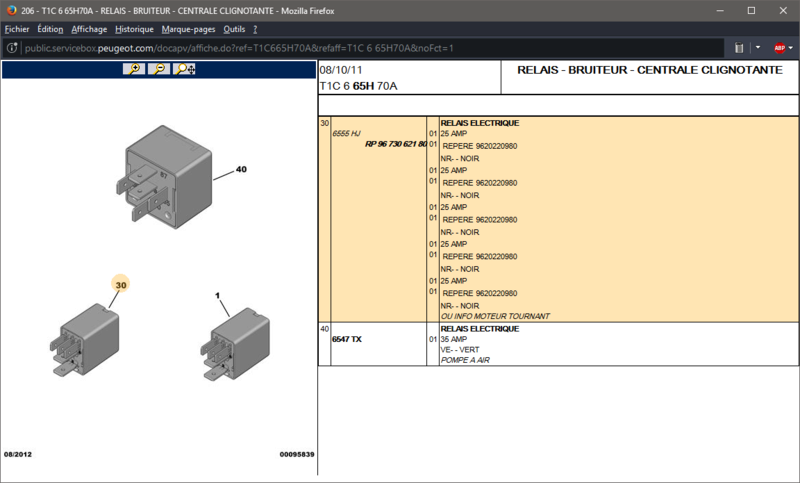Click replacement reference RP 96 730 621 80
This screenshot has width=800, height=483.
point(396,144)
